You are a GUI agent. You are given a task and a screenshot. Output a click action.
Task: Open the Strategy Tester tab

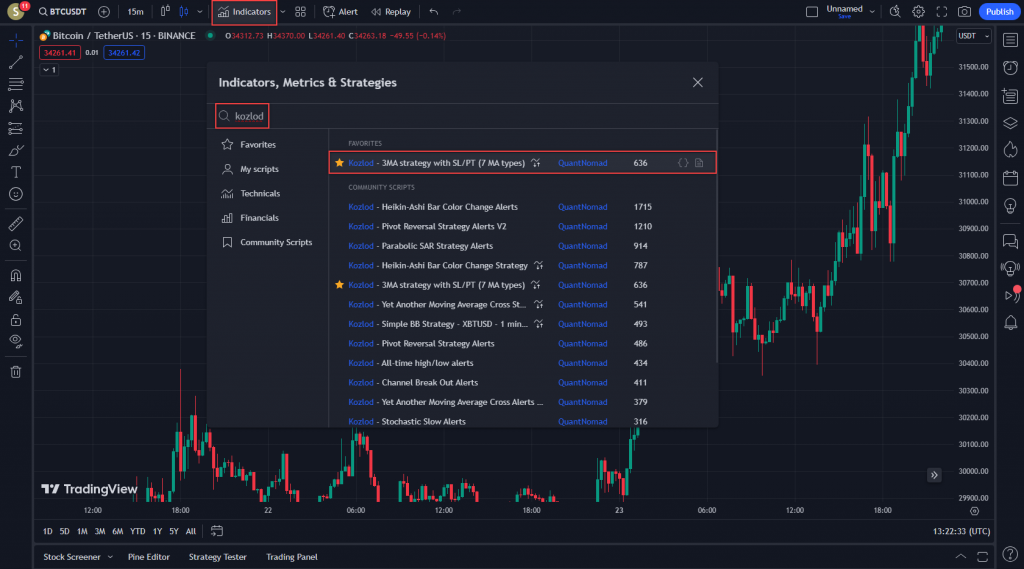pos(217,557)
